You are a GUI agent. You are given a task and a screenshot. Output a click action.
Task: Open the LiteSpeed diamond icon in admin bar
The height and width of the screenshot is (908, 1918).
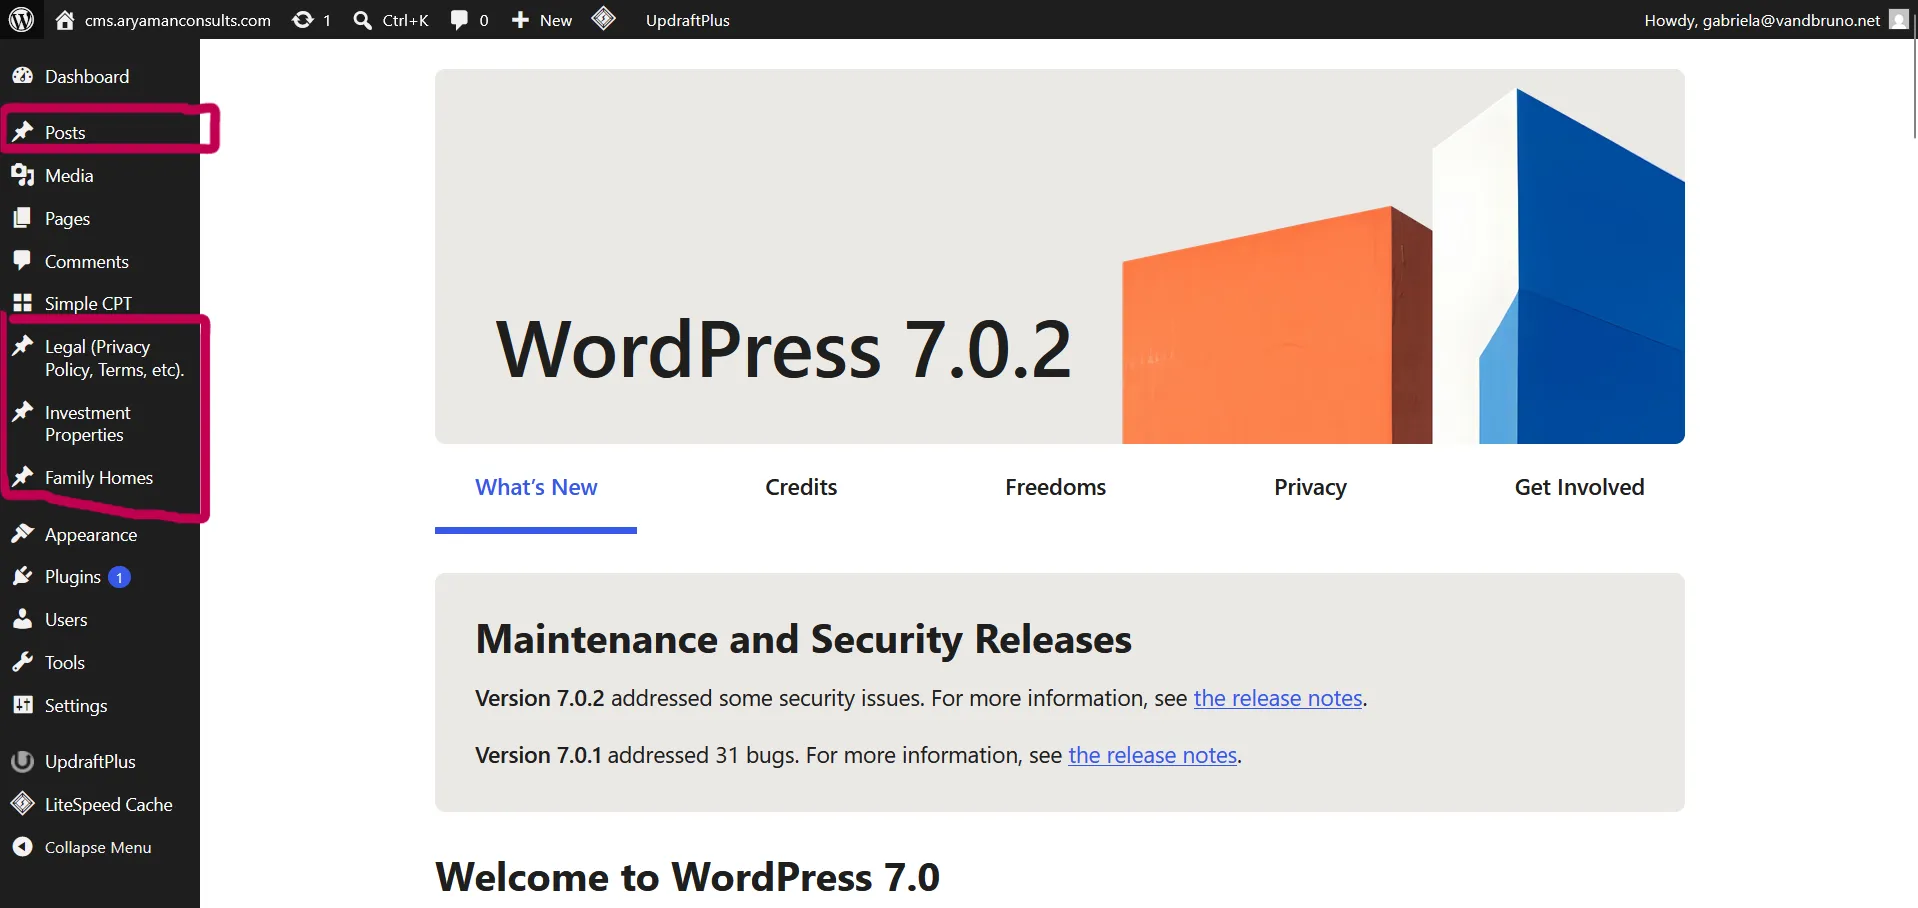point(604,18)
